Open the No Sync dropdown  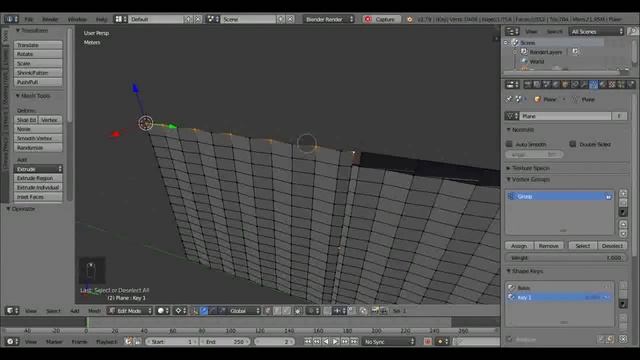click(388, 342)
